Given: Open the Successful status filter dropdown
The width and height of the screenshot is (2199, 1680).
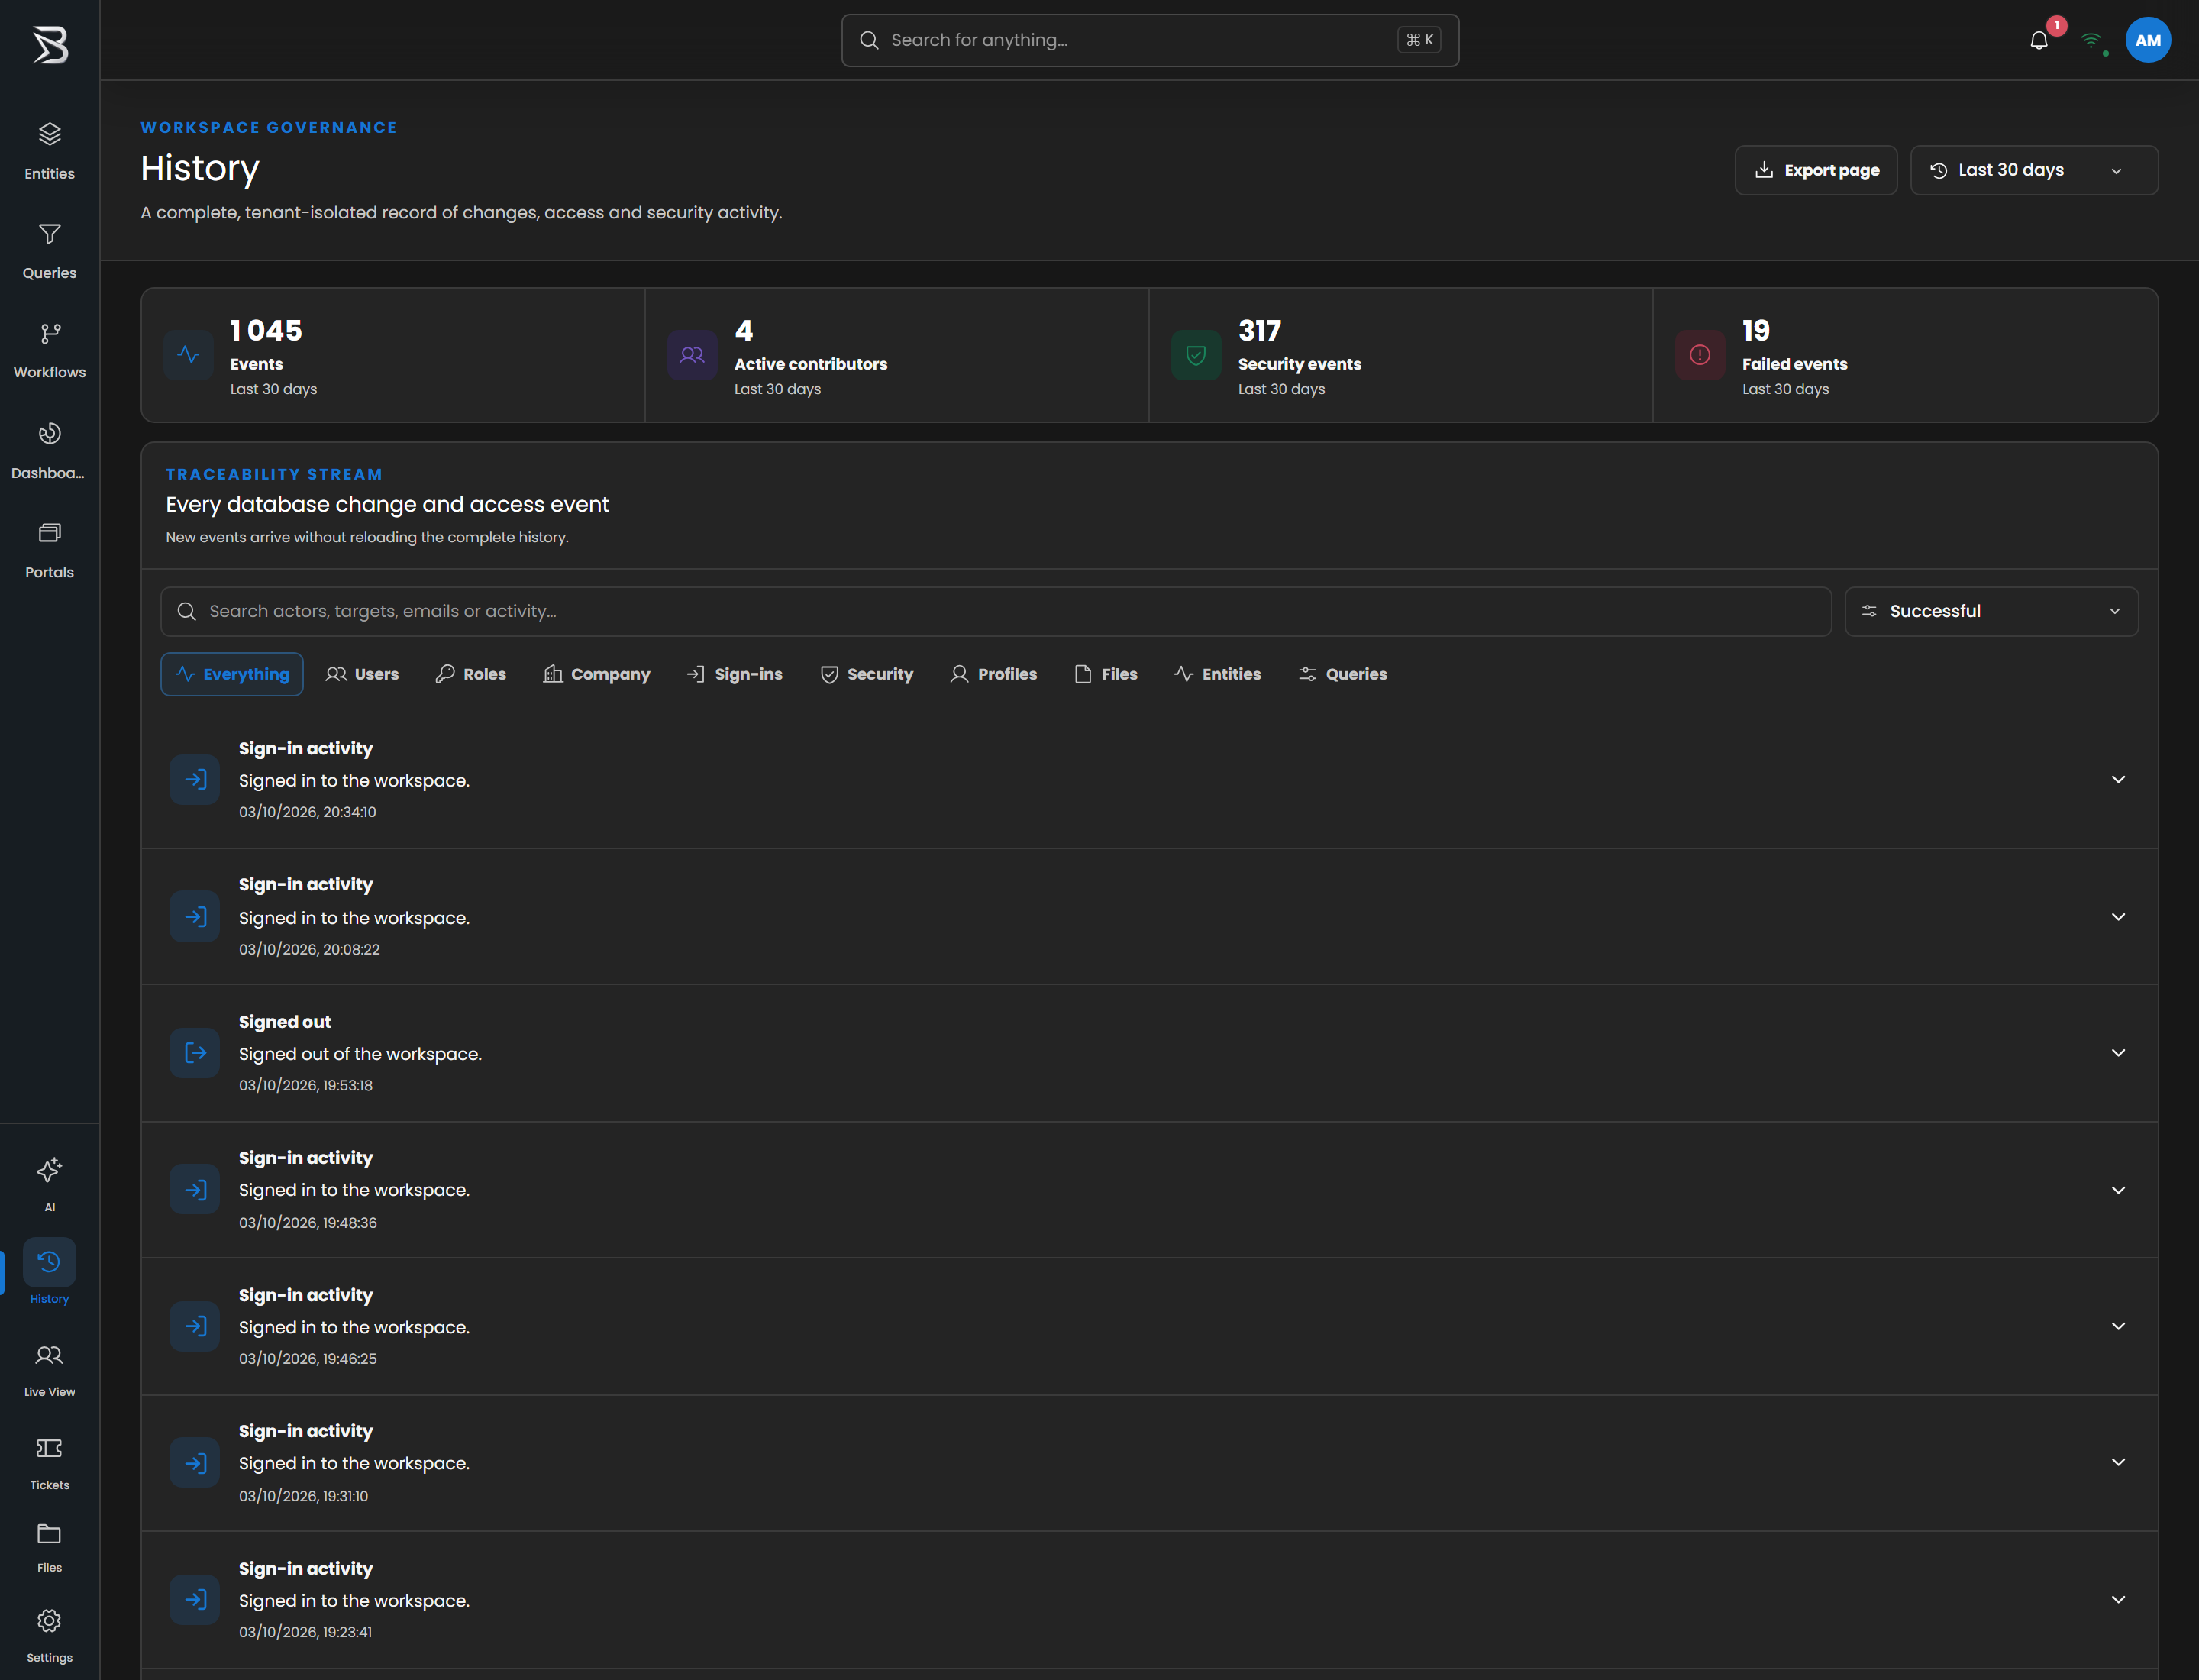Looking at the screenshot, I should pos(1991,611).
